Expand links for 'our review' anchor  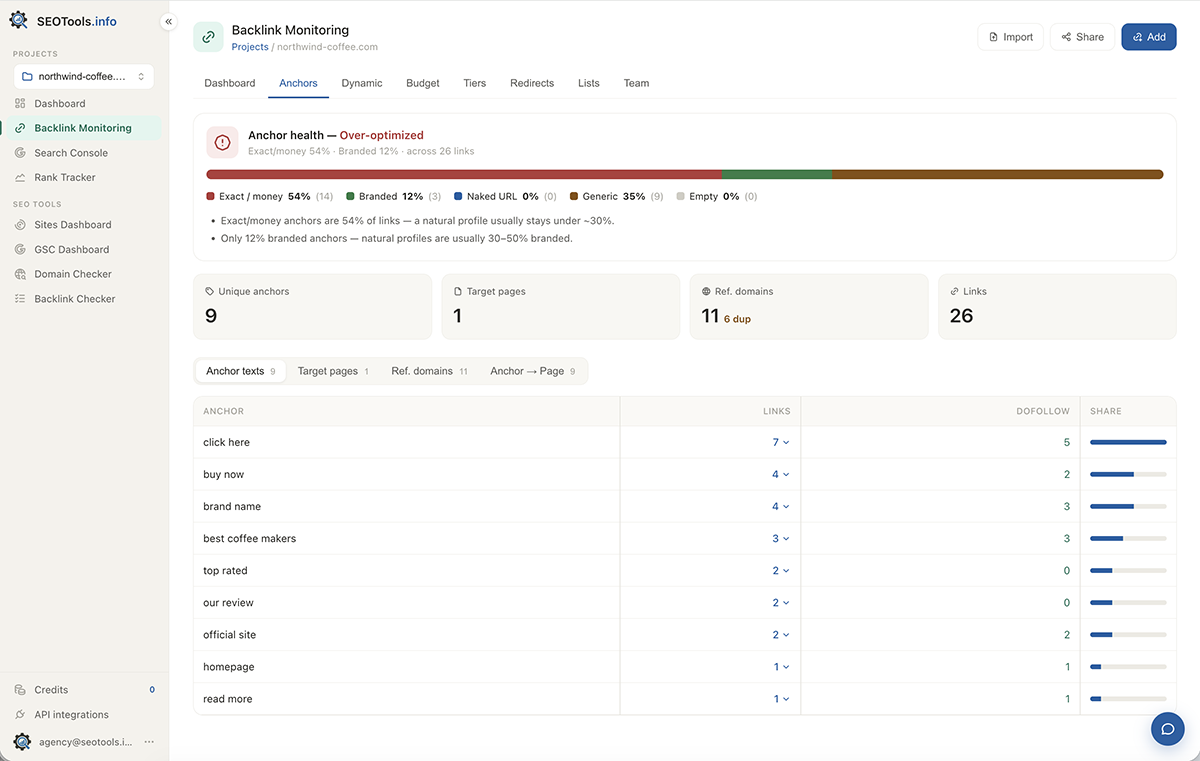coord(781,602)
